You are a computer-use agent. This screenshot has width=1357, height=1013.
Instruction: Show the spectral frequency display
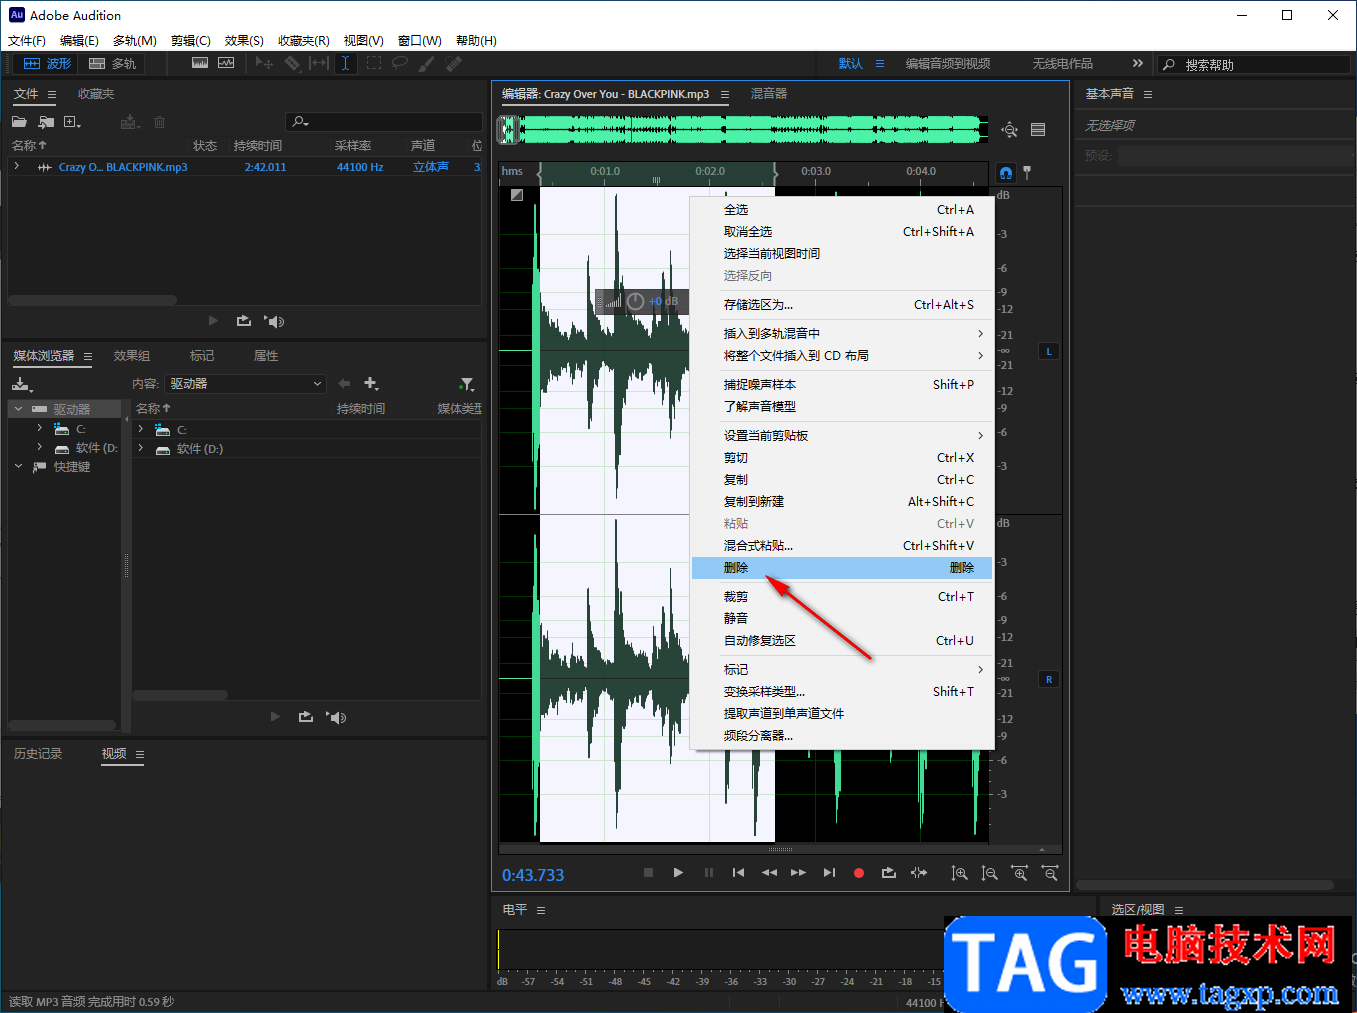pos(200,63)
